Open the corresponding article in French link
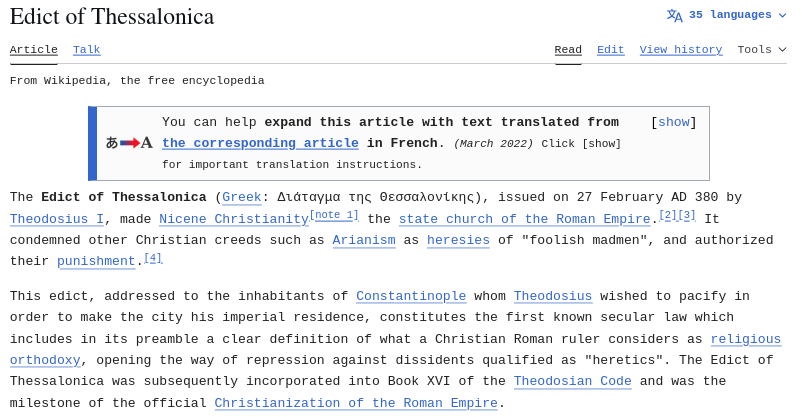Image resolution: width=802 pixels, height=417 pixels. point(260,143)
